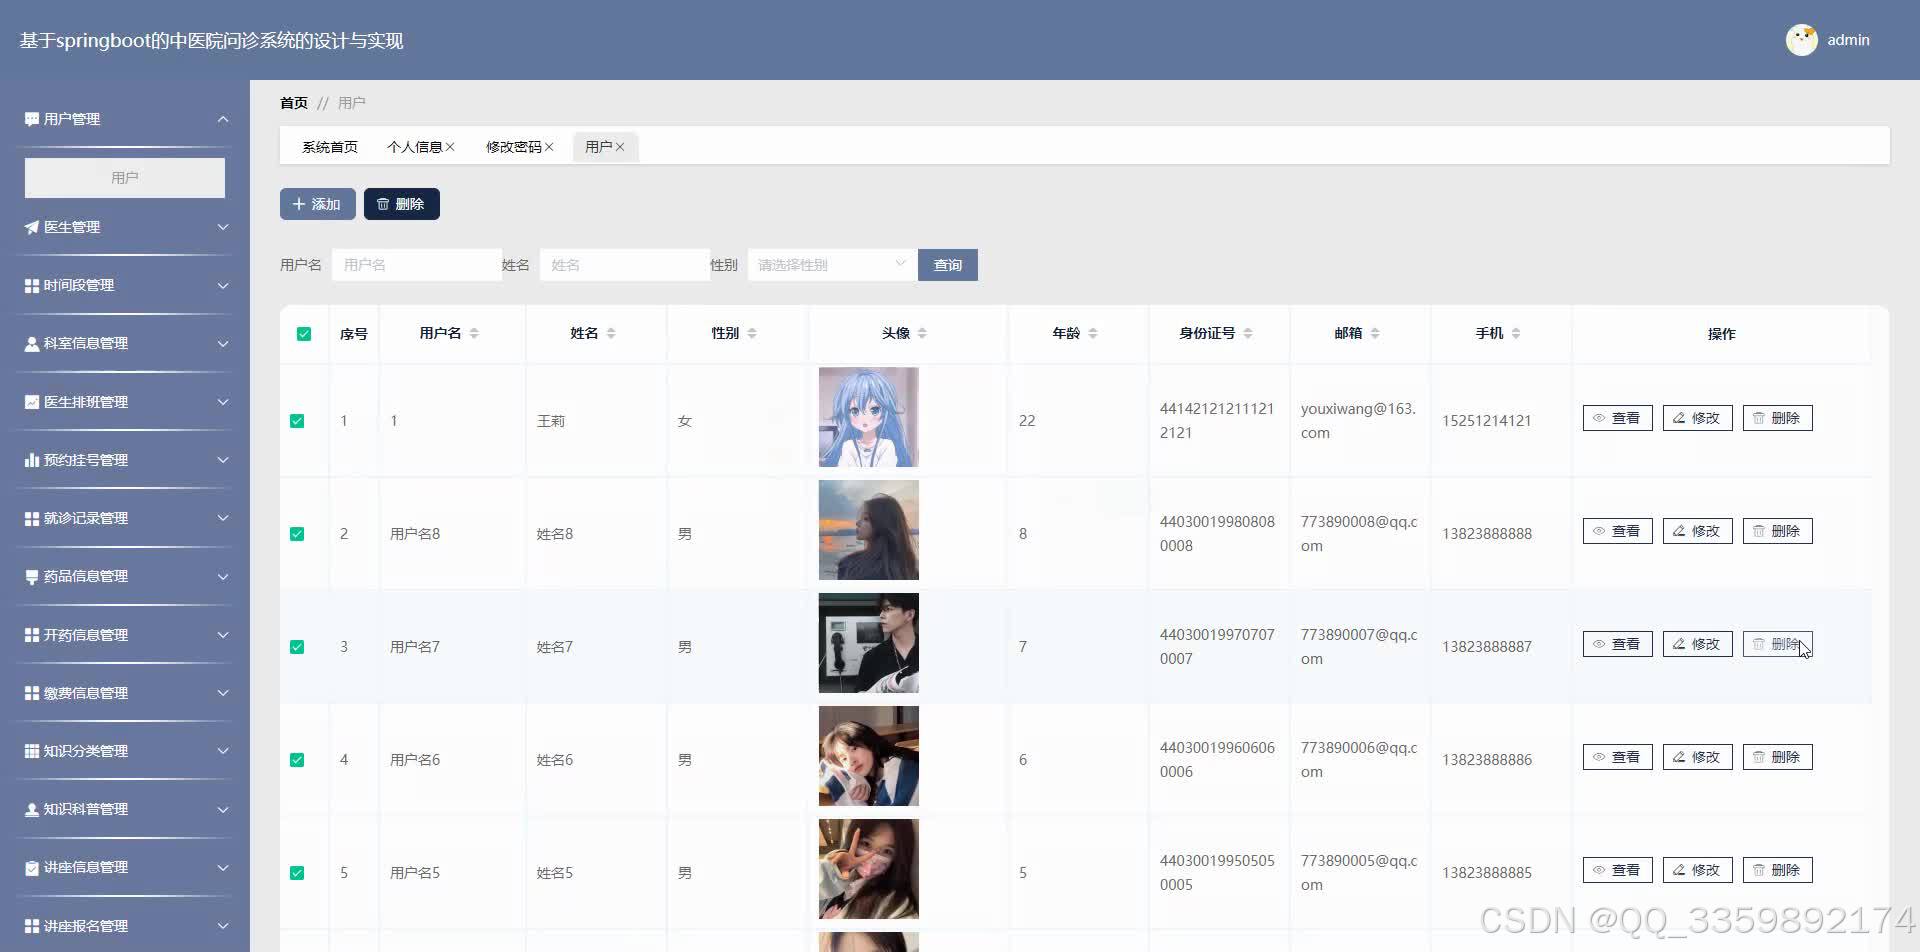
Task: Click the 讲座信息管理 clipboard icon
Action: 32,867
